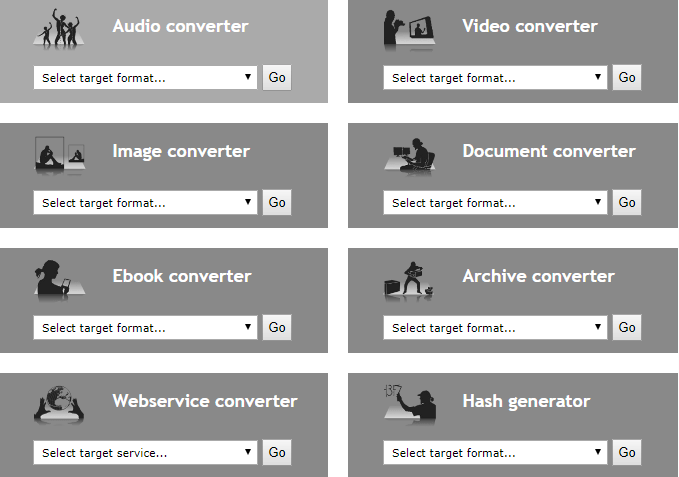Click the "Webservice converter" heading
This screenshot has height=477, width=679.
205,401
